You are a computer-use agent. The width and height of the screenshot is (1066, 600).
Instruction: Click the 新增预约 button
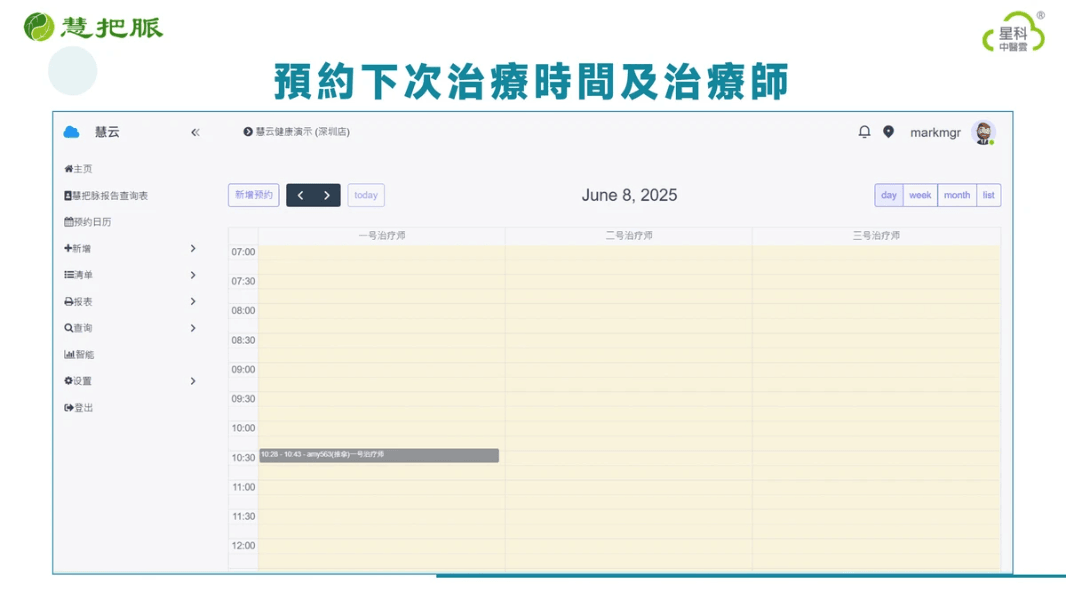[254, 195]
